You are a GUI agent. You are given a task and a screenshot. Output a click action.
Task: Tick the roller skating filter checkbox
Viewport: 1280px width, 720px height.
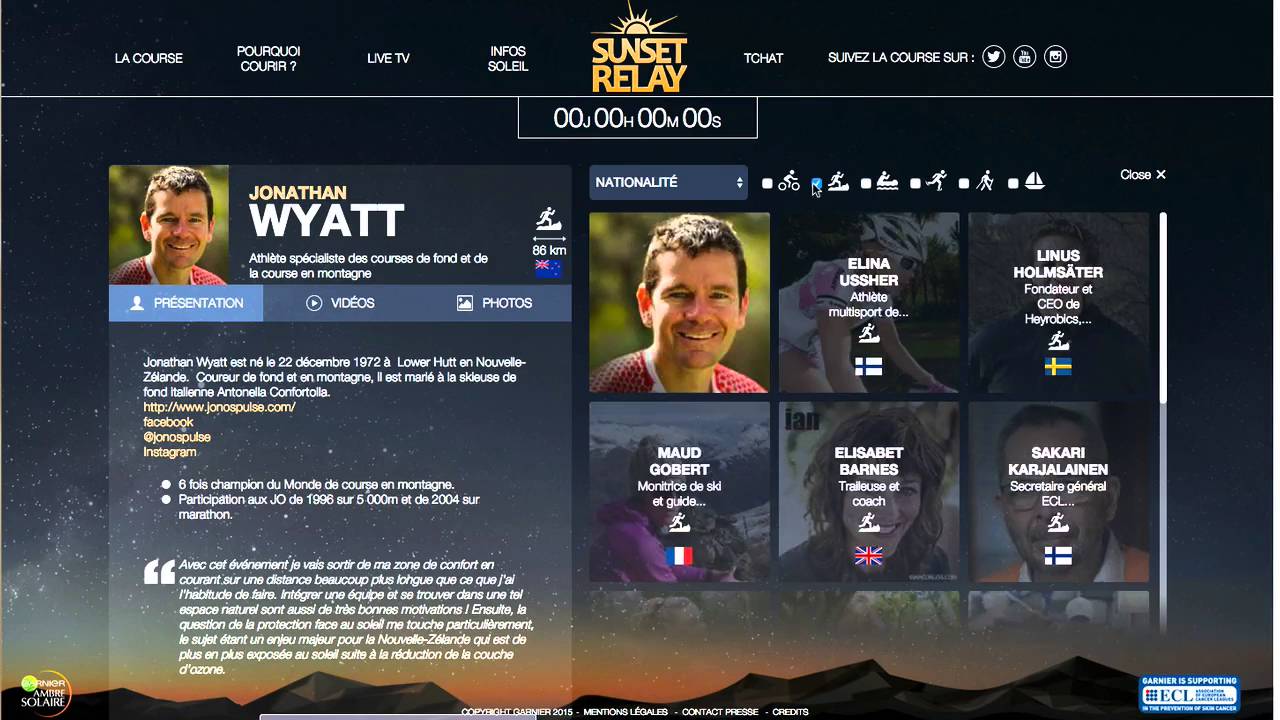pyautogui.click(x=914, y=183)
